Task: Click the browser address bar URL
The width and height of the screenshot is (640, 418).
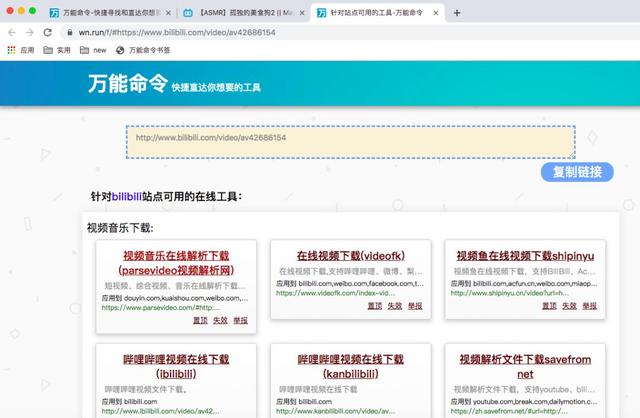Action: (177, 32)
